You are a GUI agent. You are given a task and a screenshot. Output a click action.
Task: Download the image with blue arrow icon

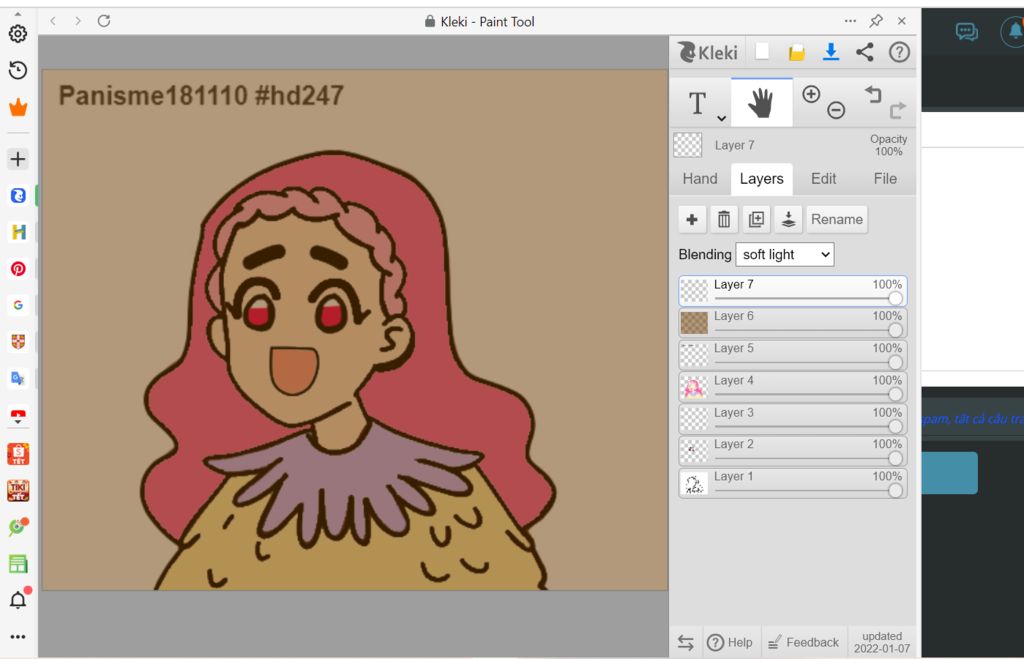pyautogui.click(x=831, y=52)
